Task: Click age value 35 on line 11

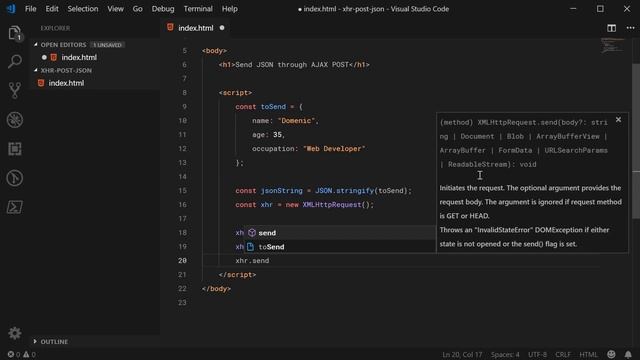Action: tap(278, 135)
